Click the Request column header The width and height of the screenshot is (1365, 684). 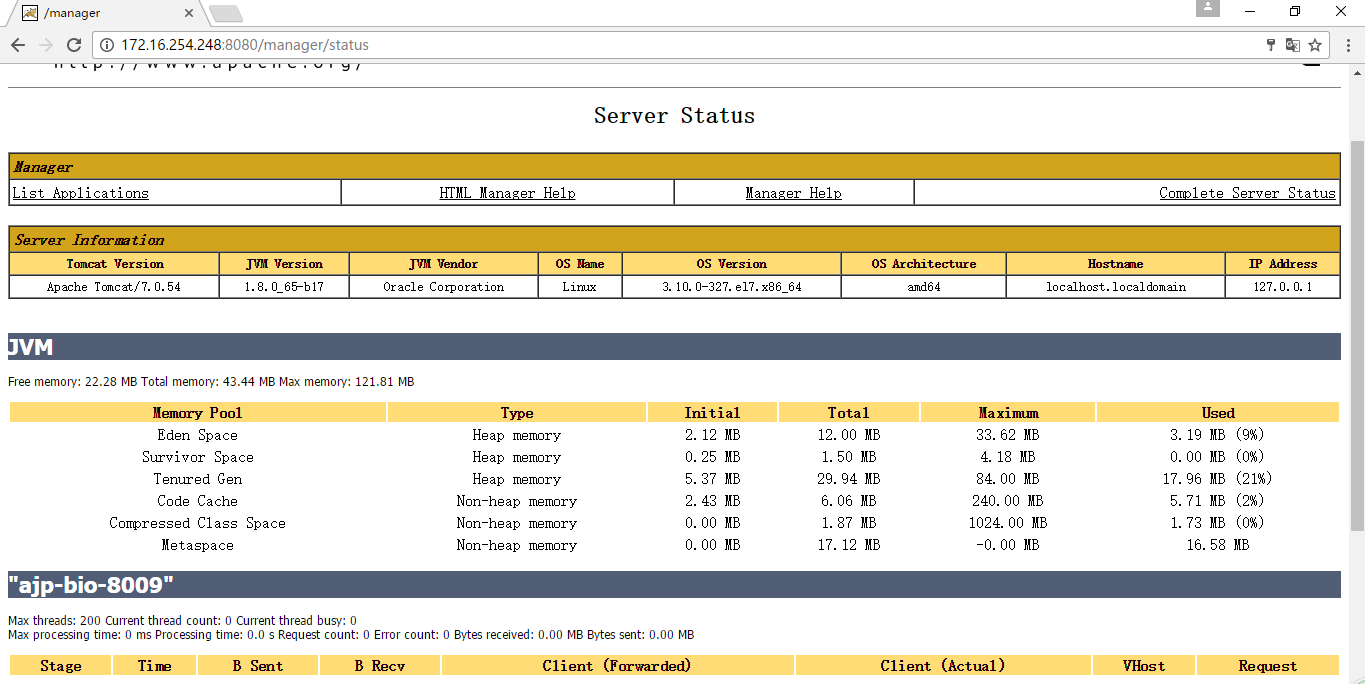1268,666
